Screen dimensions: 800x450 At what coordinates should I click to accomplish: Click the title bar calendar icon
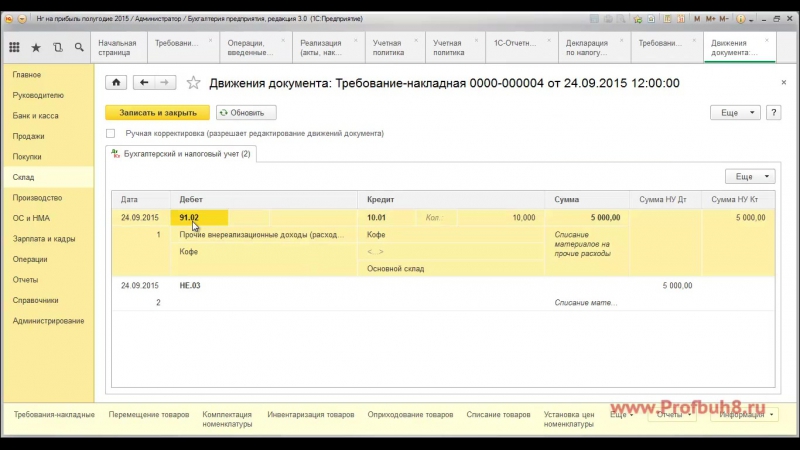pyautogui.click(x=681, y=19)
